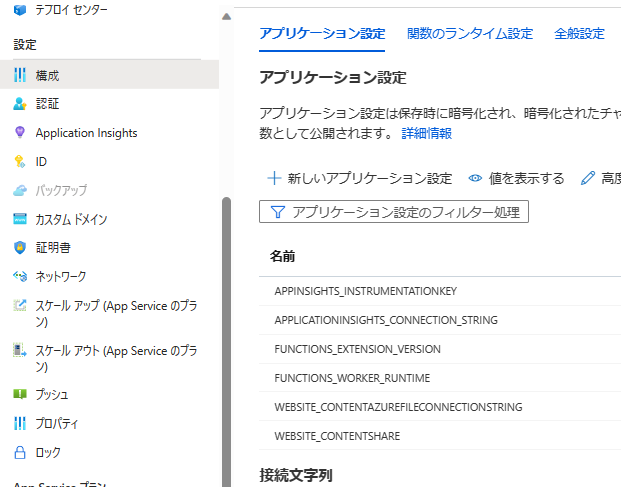Screen dimensions: 621x487
Task: Click the プッシュ green notification icon
Action: point(20,394)
